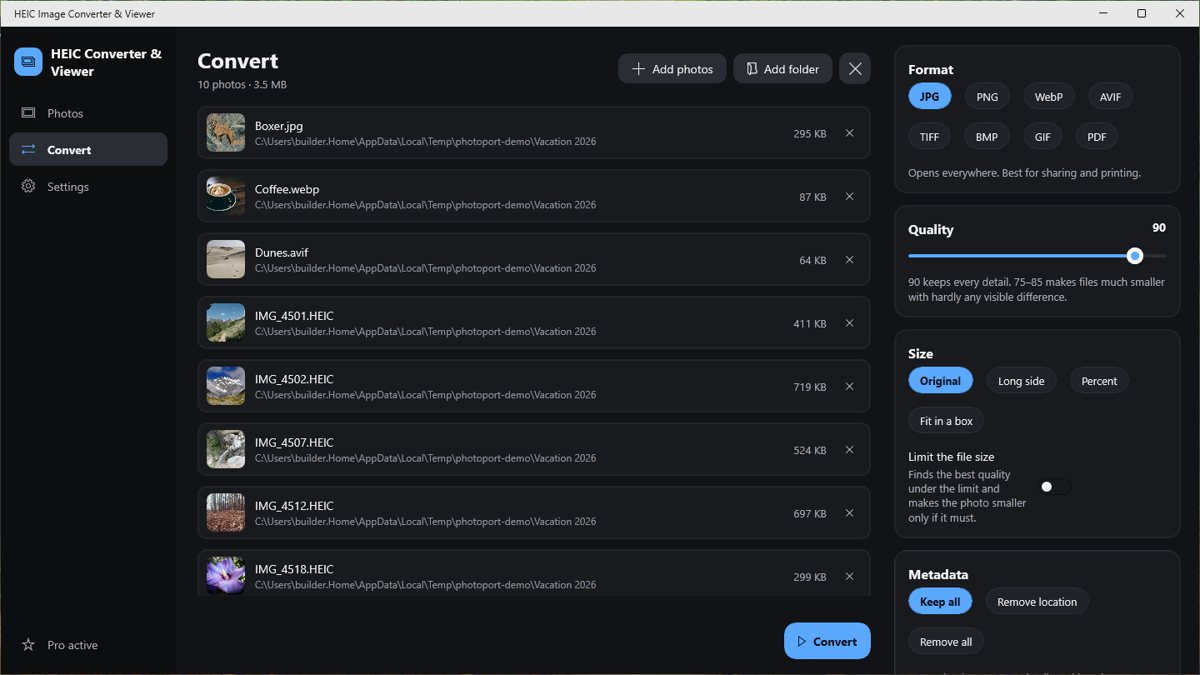1200x675 pixels.
Task: Click the IMG_4501.HEIC mountain thumbnail
Action: [x=226, y=323]
